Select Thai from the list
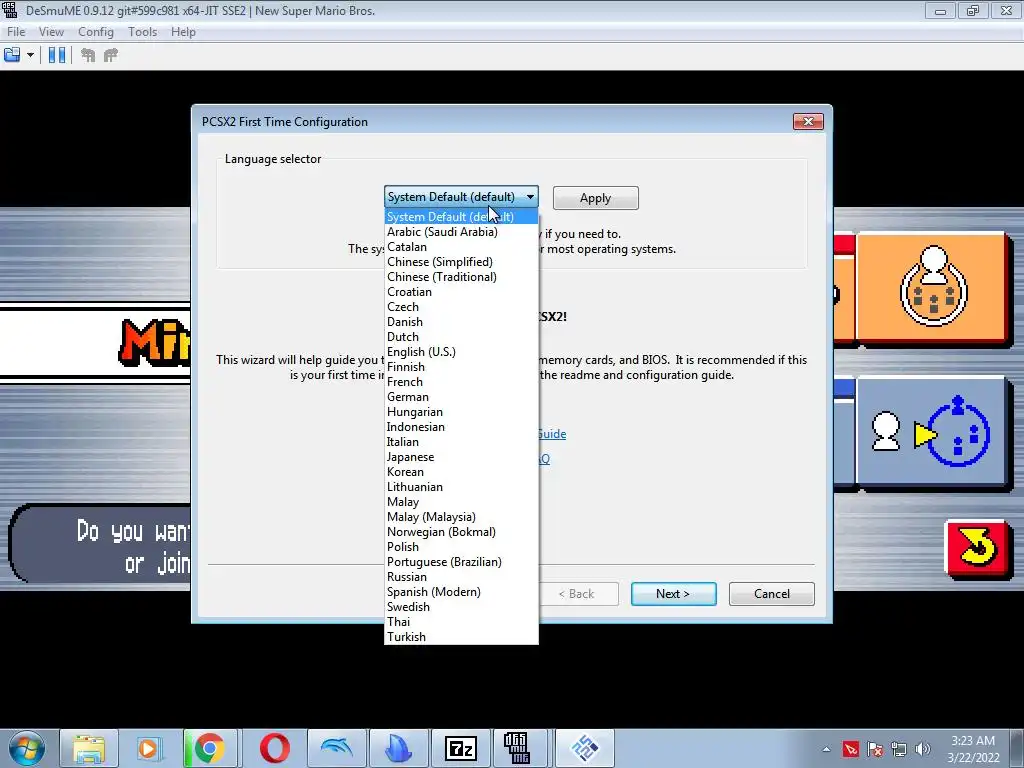This screenshot has width=1024, height=768. tap(461, 622)
